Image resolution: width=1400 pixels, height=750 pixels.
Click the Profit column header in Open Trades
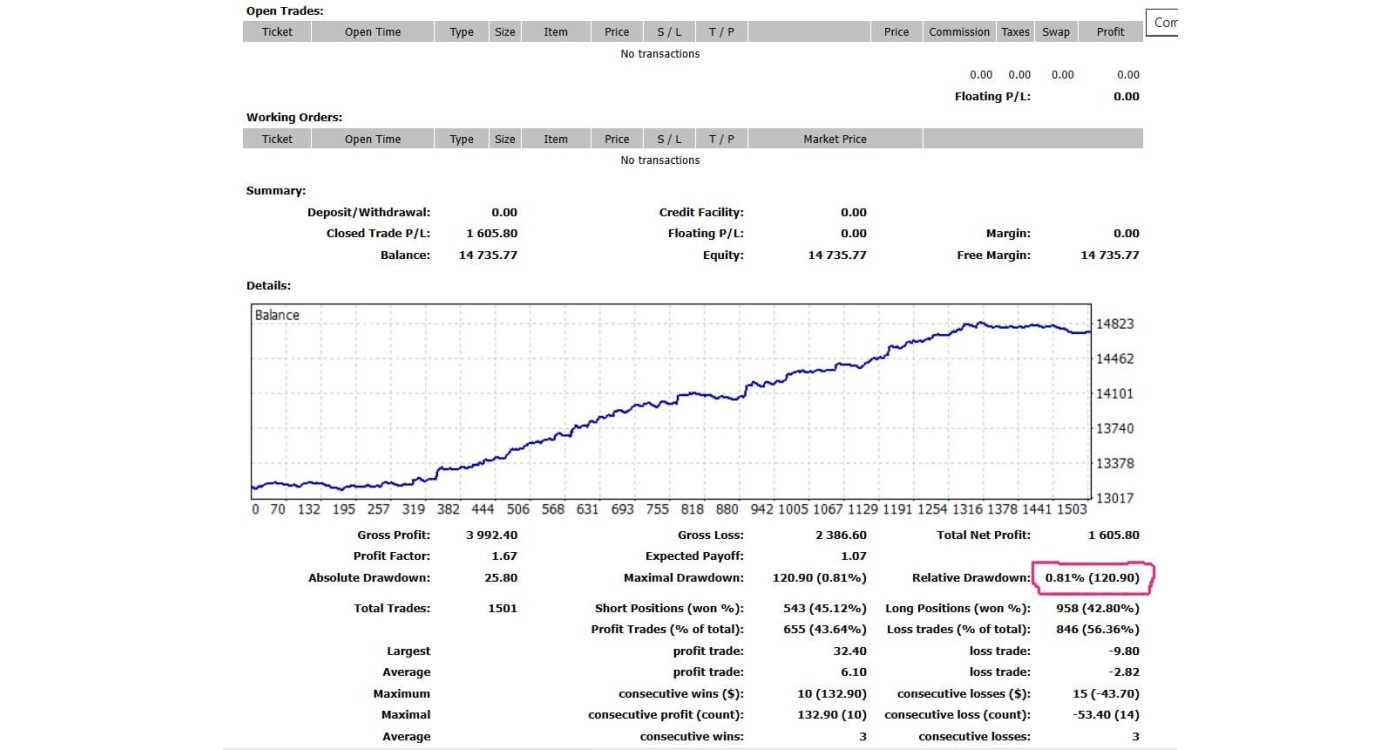click(1110, 32)
